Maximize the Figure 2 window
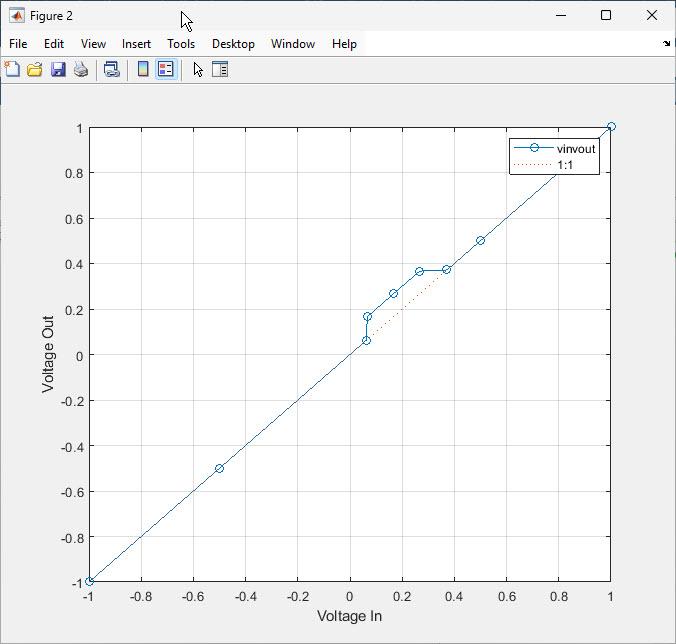 (x=606, y=16)
